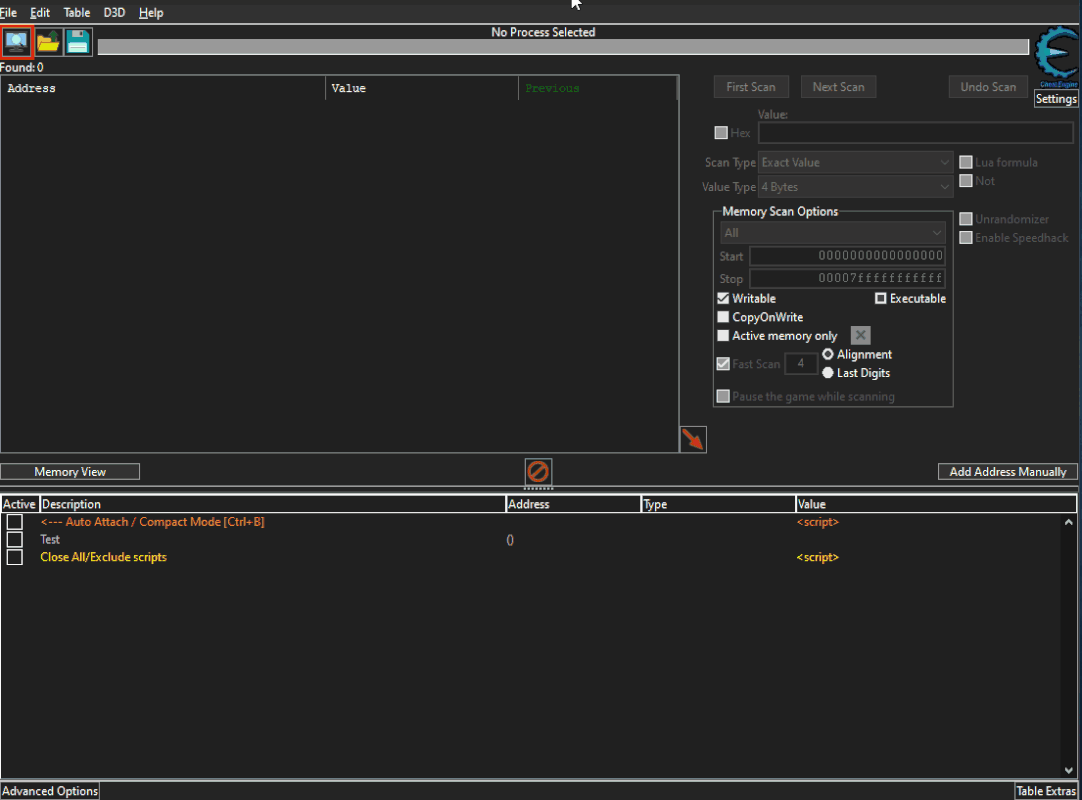This screenshot has width=1082, height=800.
Task: Open the Edit menu
Action: (39, 12)
